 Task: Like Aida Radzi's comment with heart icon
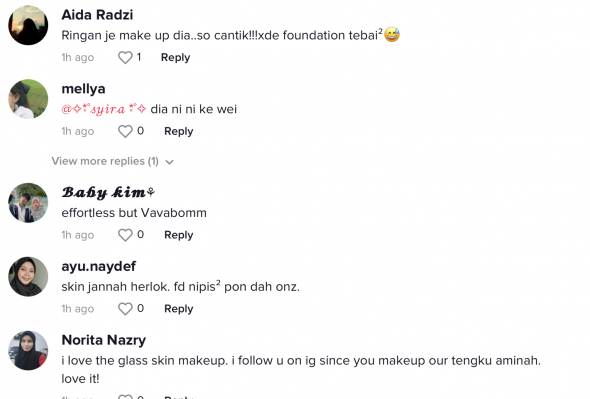pos(125,58)
